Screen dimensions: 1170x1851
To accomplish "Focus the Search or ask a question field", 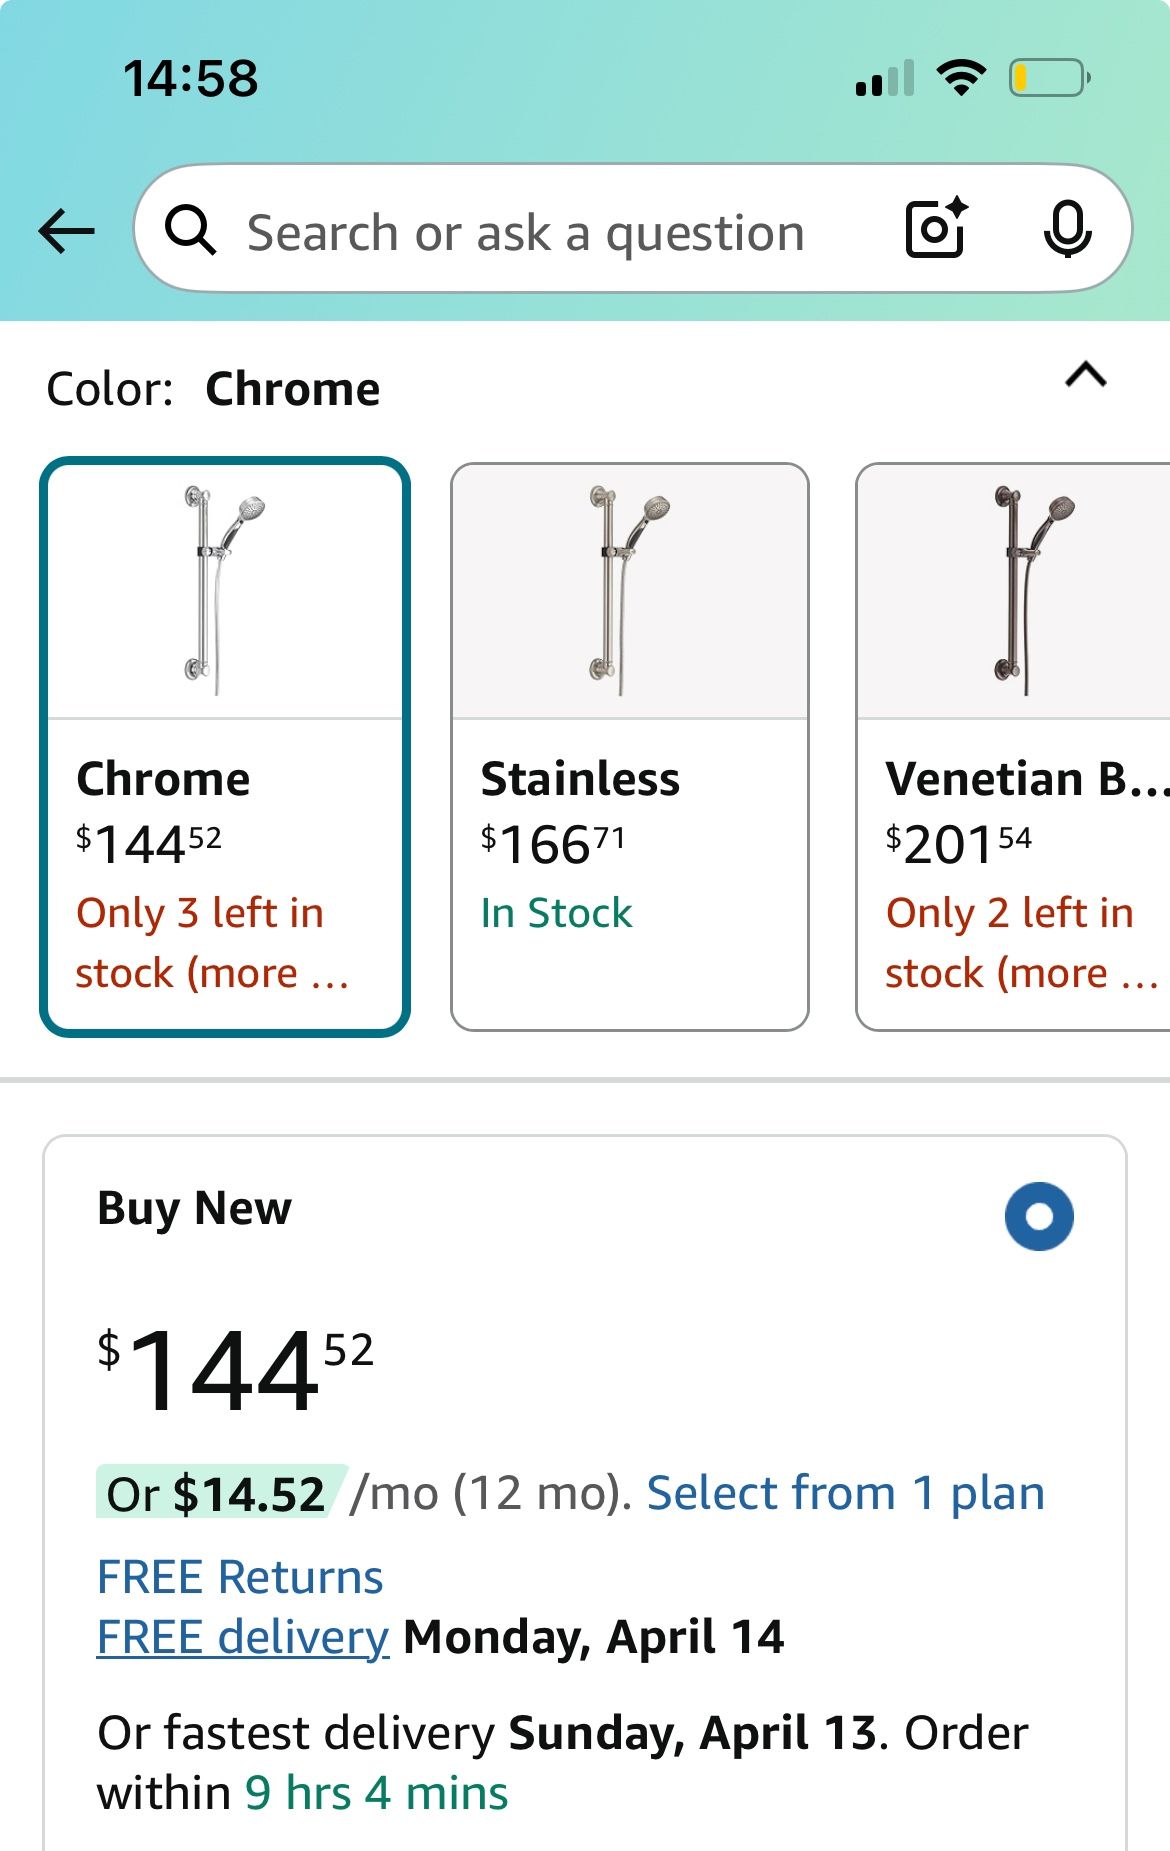I will pos(525,233).
